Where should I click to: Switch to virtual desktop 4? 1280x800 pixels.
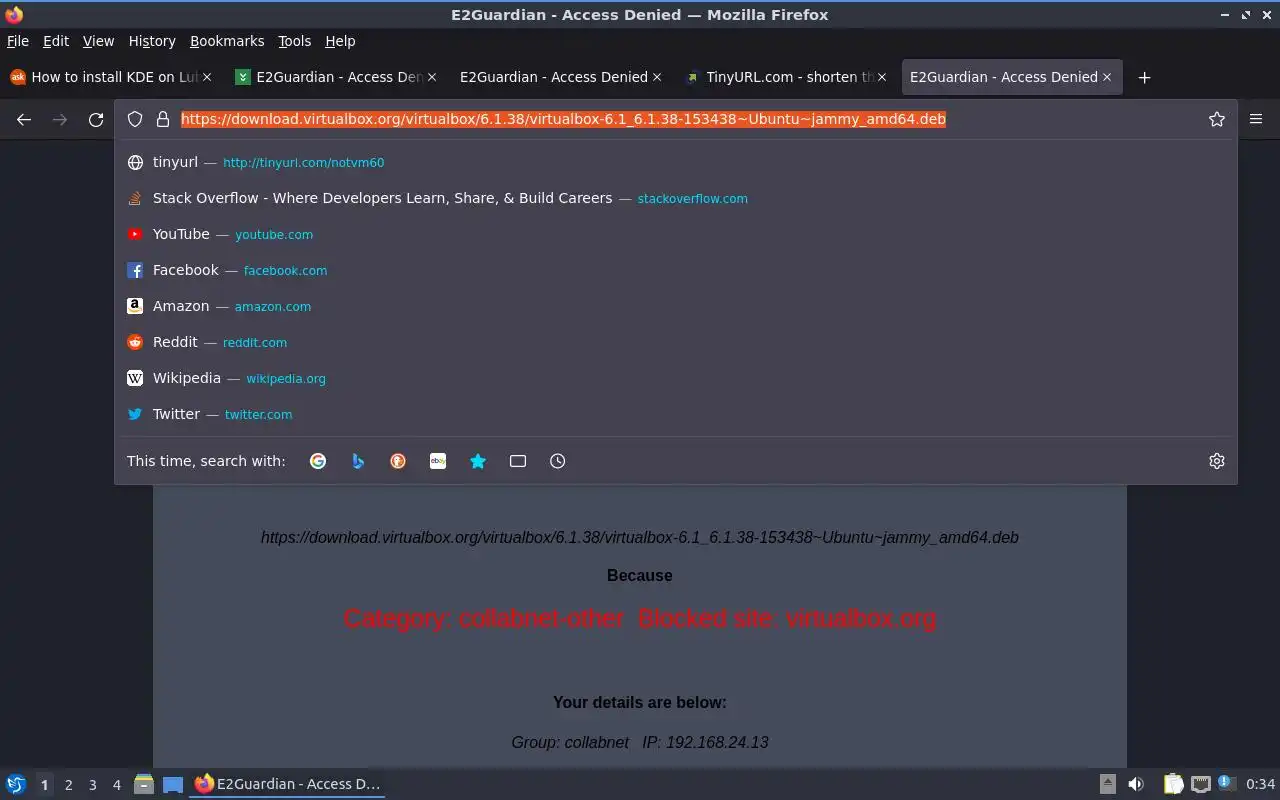[x=116, y=785]
